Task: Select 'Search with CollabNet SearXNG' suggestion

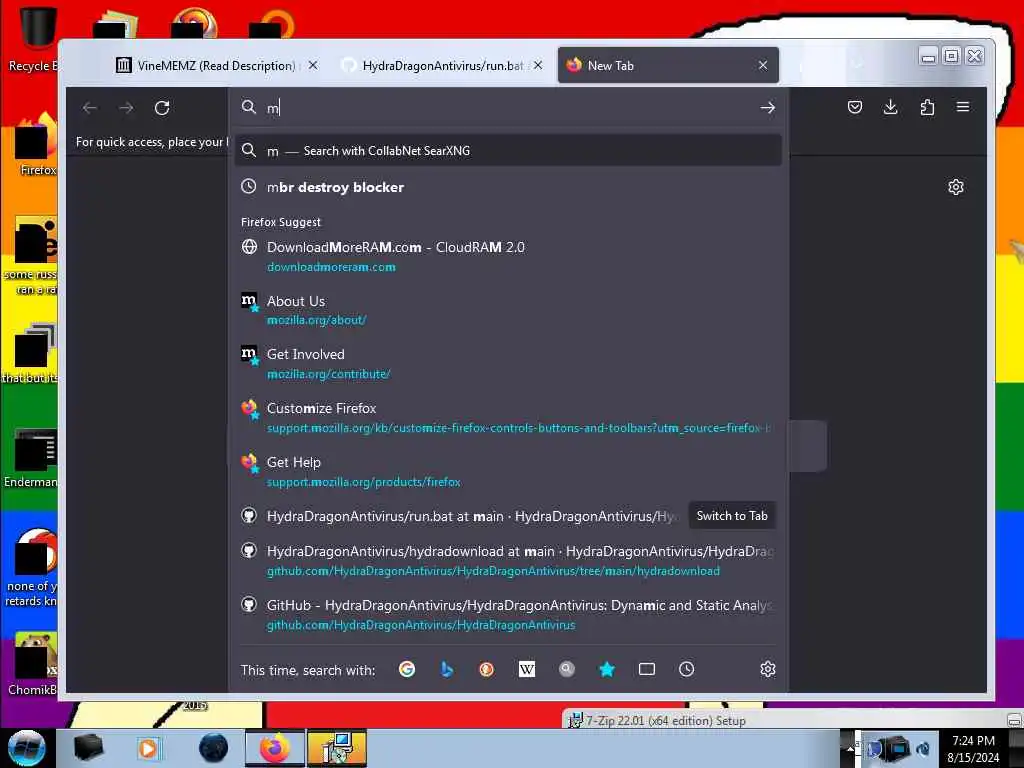Action: (x=508, y=151)
